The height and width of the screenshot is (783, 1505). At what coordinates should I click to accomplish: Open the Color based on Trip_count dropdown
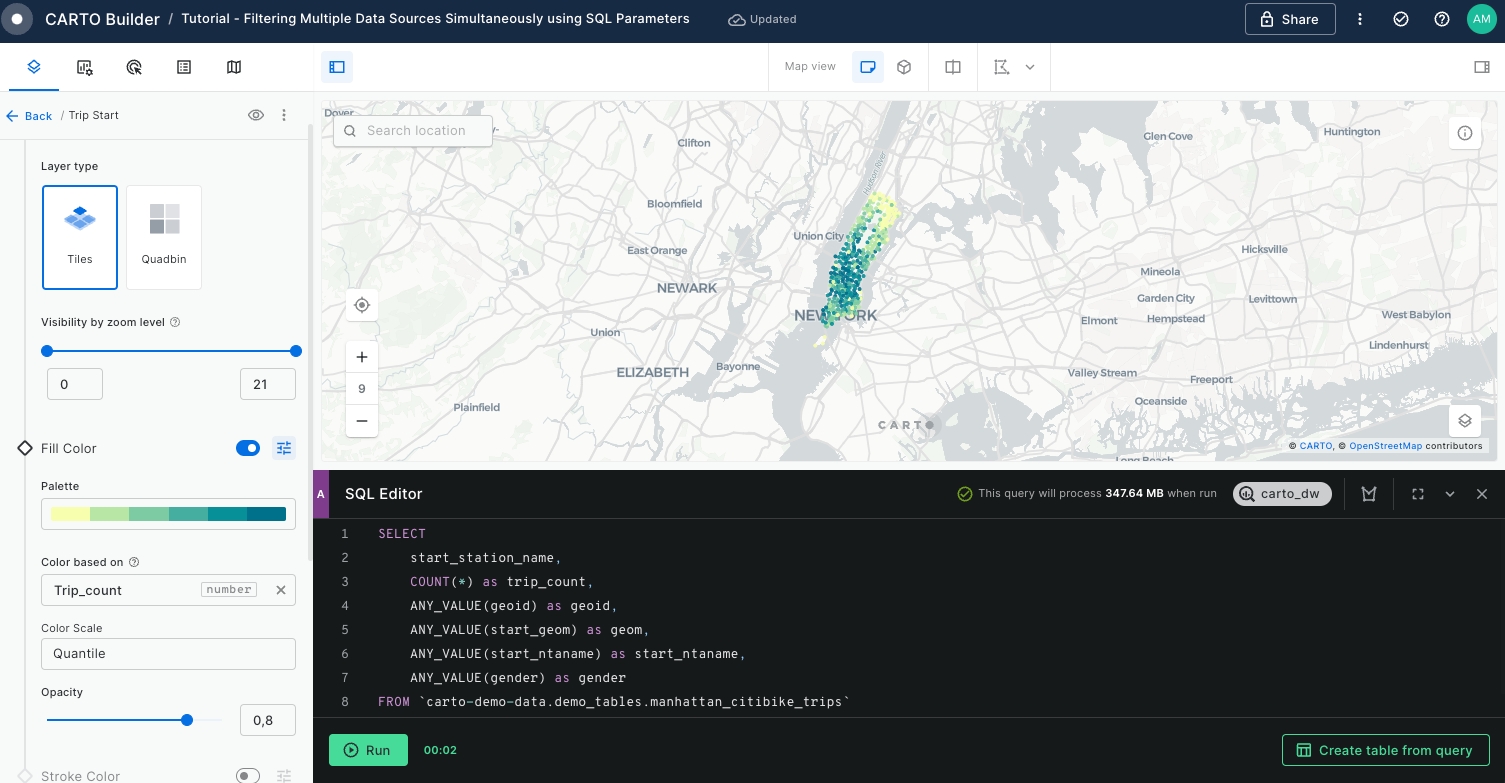(168, 590)
